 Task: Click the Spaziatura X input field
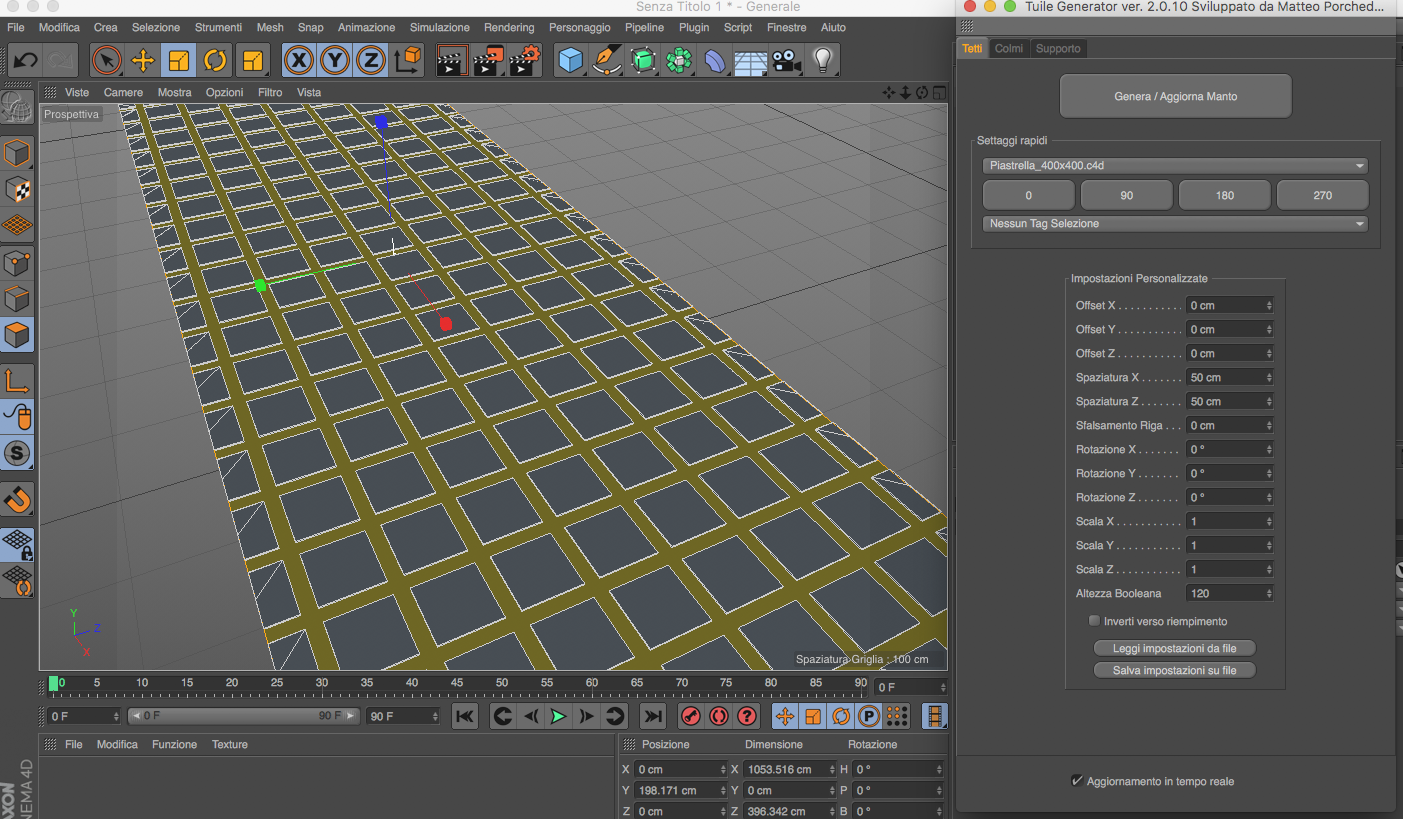pos(1225,377)
